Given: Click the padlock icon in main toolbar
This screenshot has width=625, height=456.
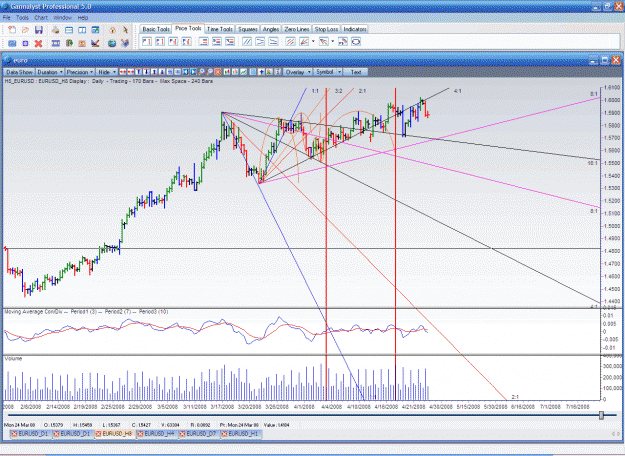Looking at the screenshot, I should (112, 30).
